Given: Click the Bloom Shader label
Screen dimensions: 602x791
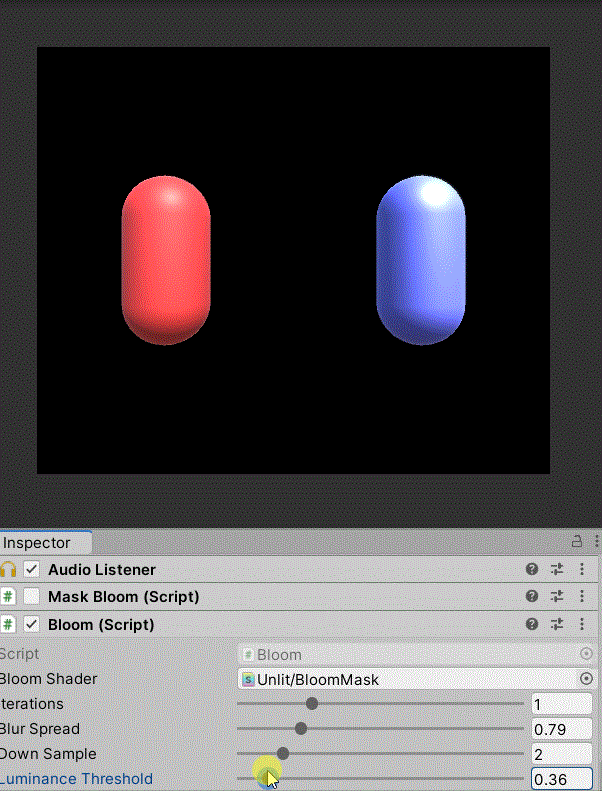Looking at the screenshot, I should pos(48,679).
